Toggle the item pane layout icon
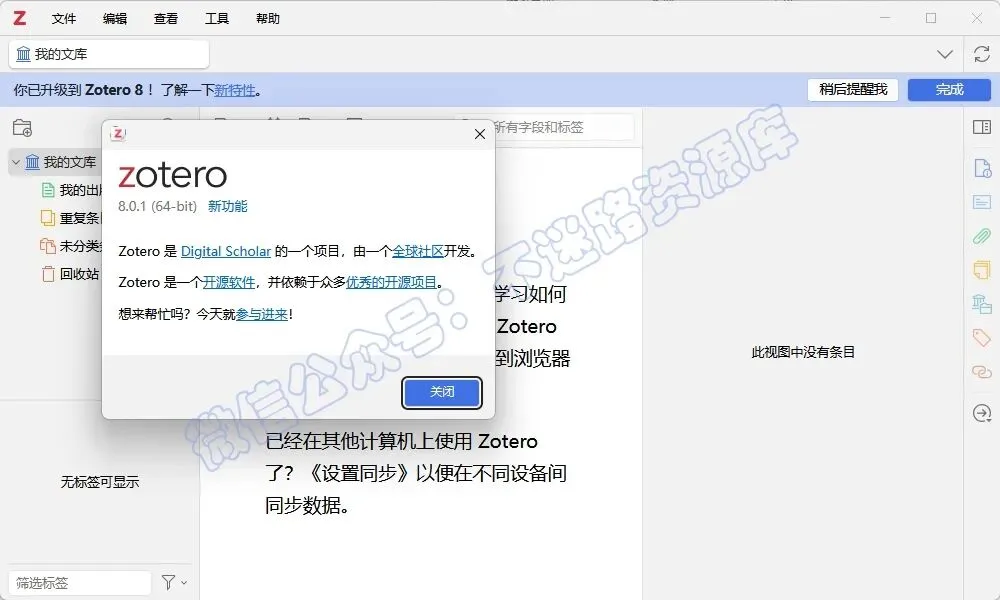The height and width of the screenshot is (600, 1000). tap(982, 127)
